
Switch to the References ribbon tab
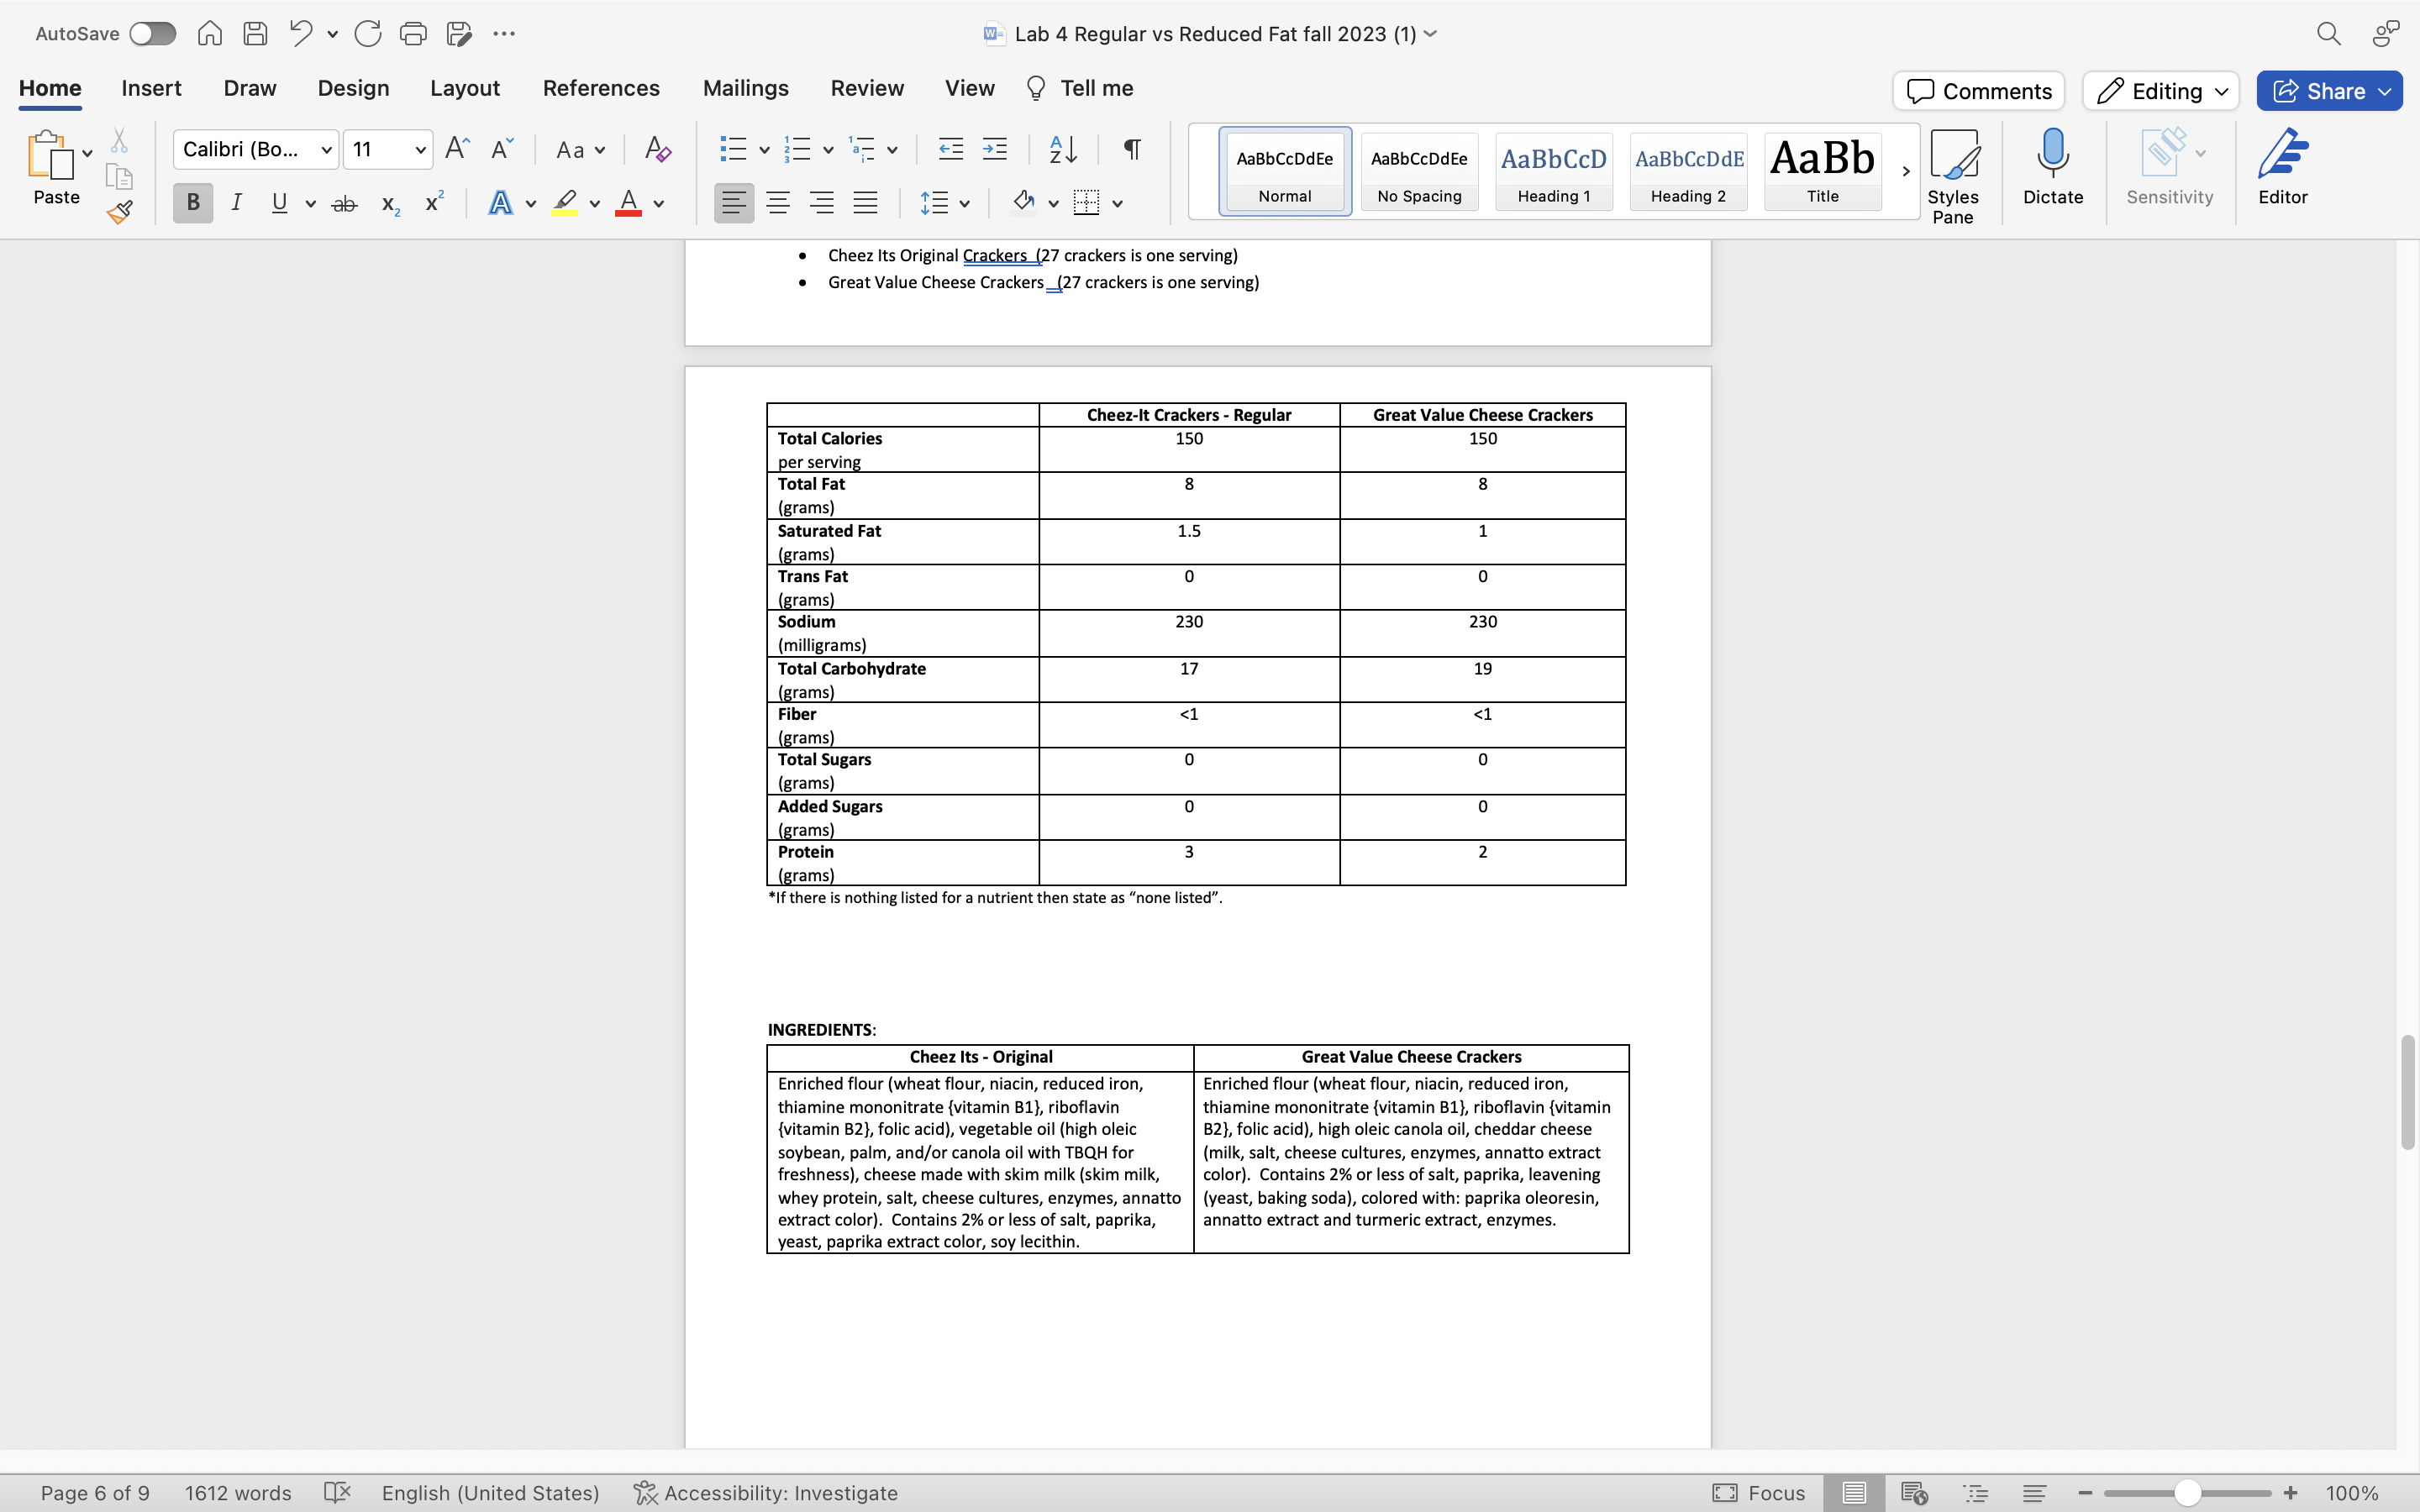click(x=600, y=88)
